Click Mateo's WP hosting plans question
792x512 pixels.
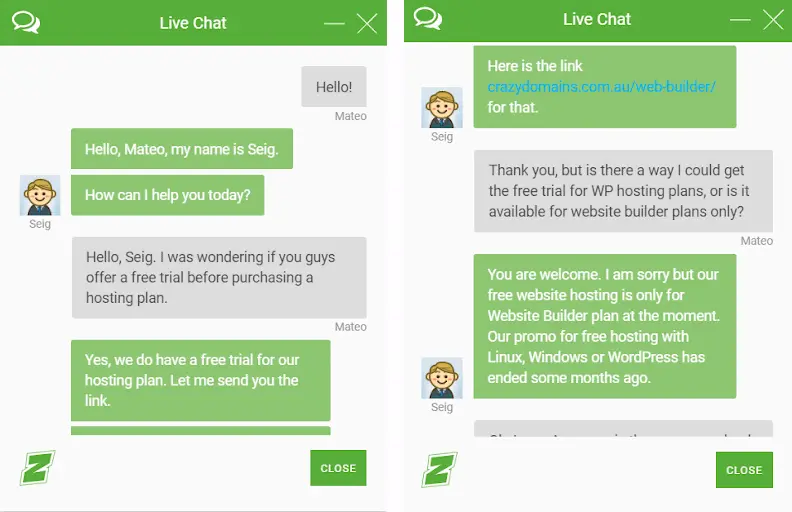point(623,191)
